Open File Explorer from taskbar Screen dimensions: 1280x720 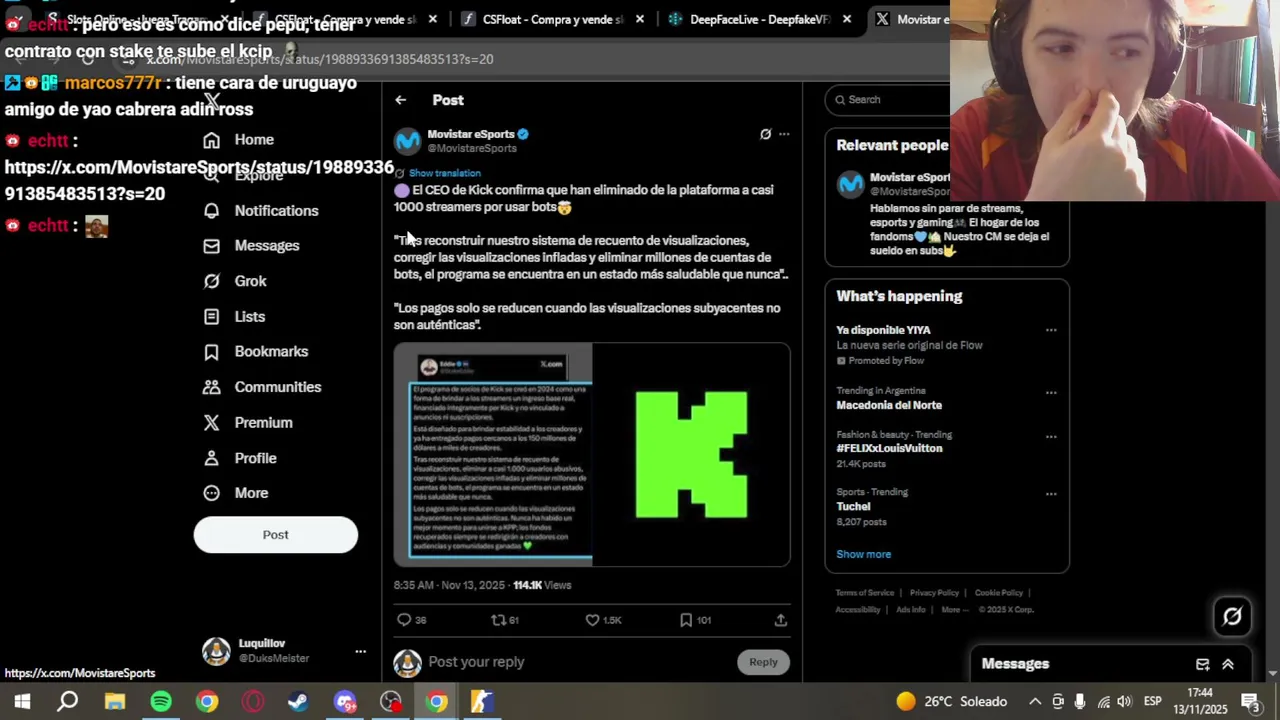(115, 702)
